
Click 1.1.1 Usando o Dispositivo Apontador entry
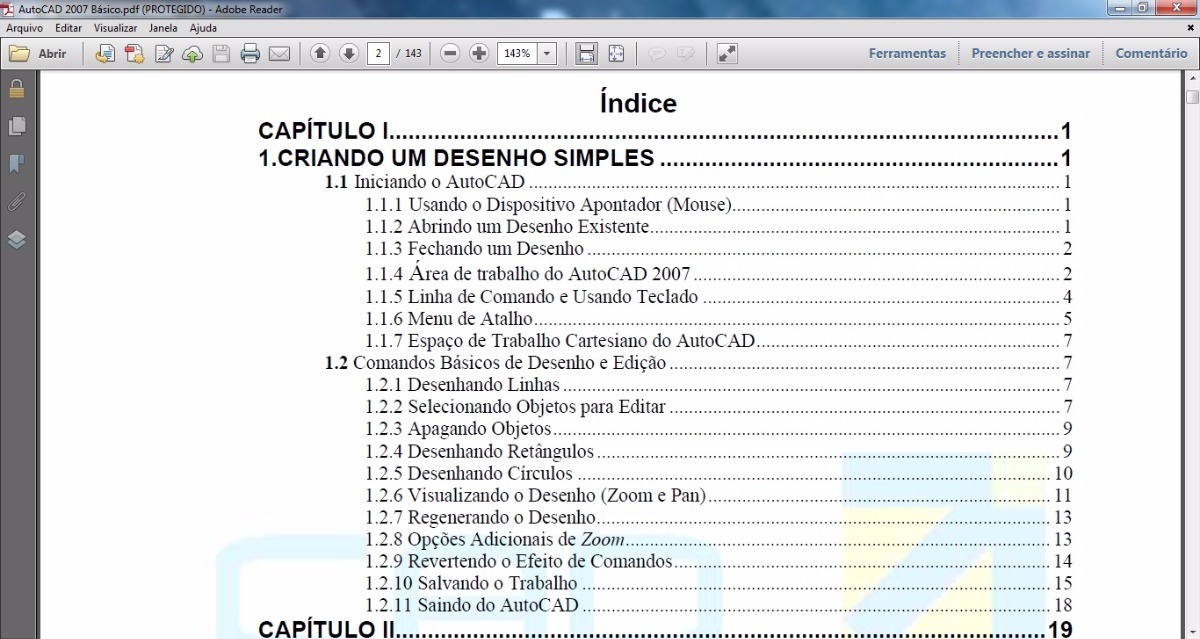(x=719, y=205)
